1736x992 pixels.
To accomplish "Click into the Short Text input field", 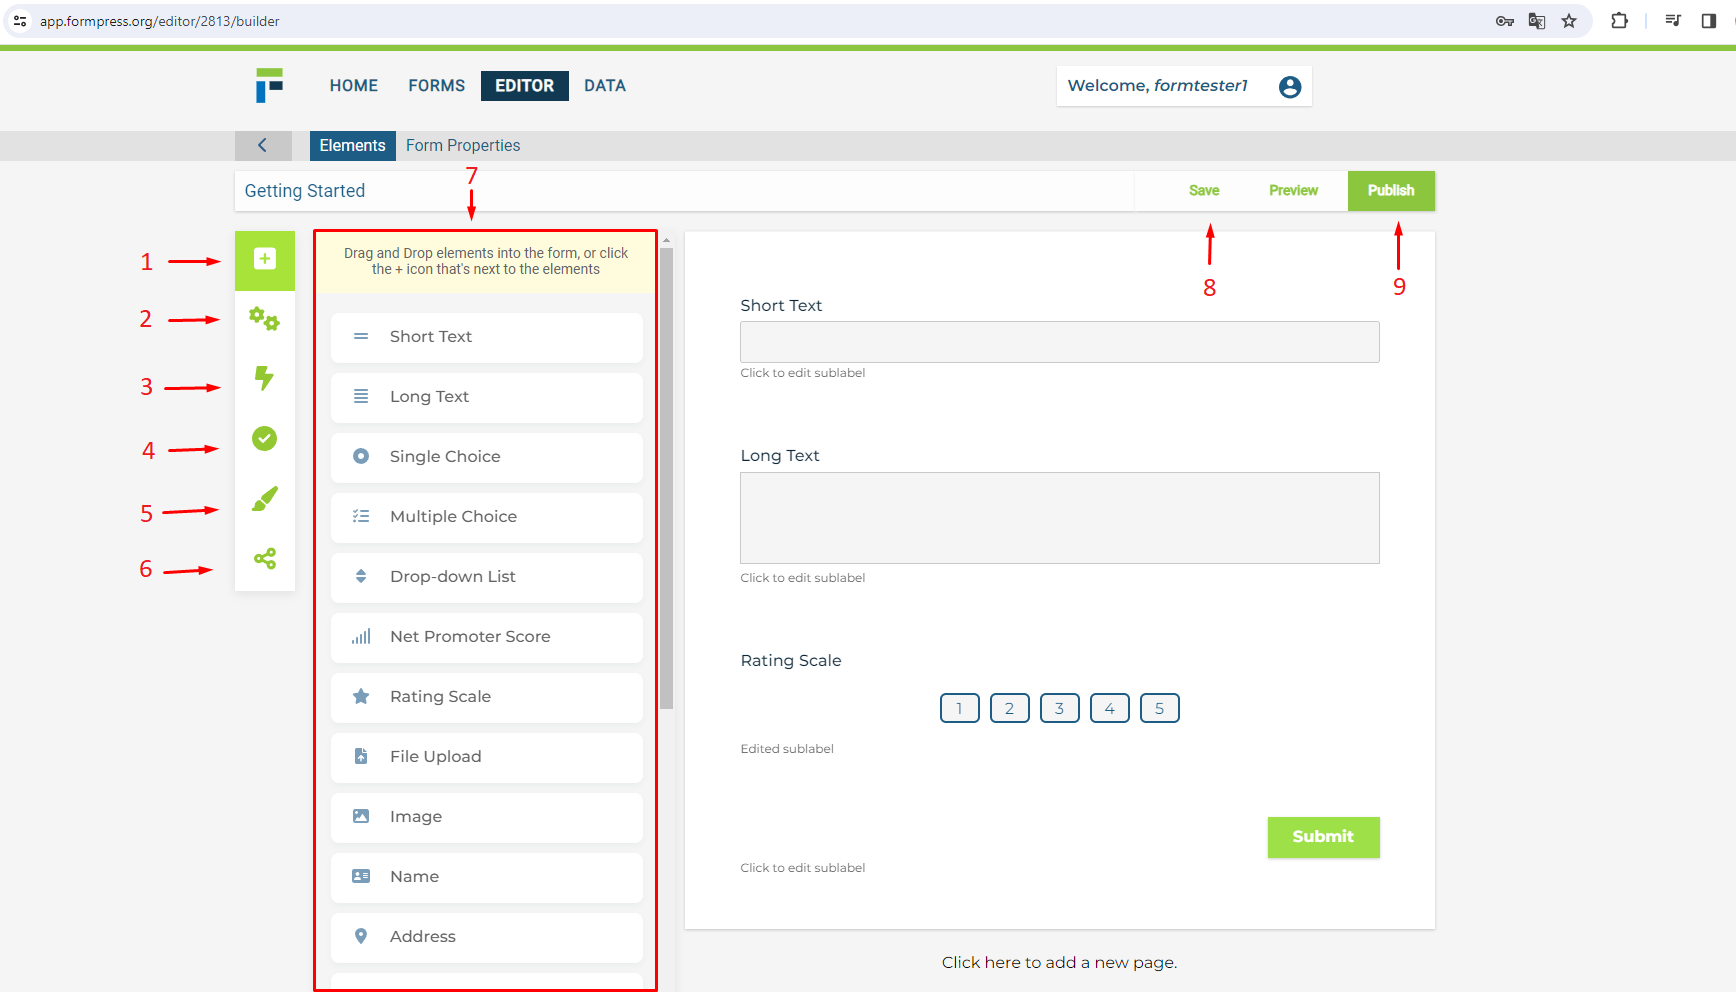I will click(x=1060, y=342).
